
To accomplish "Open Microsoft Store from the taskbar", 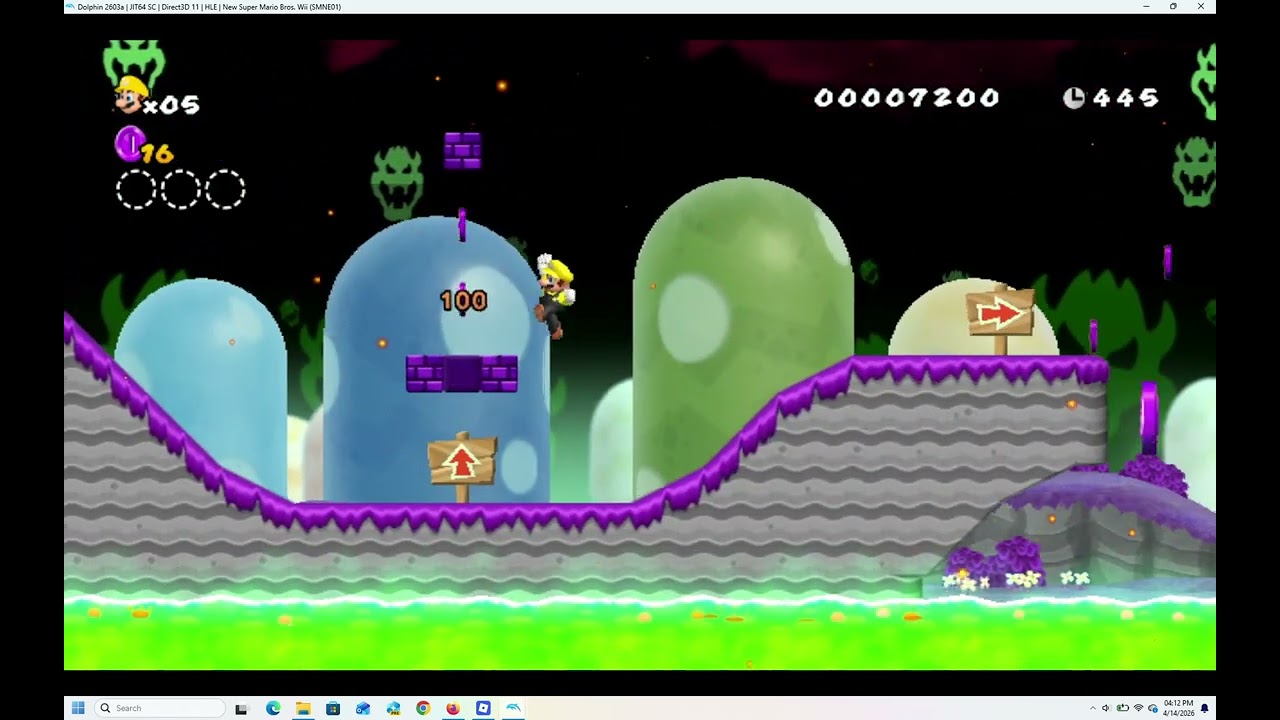I will click(333, 708).
